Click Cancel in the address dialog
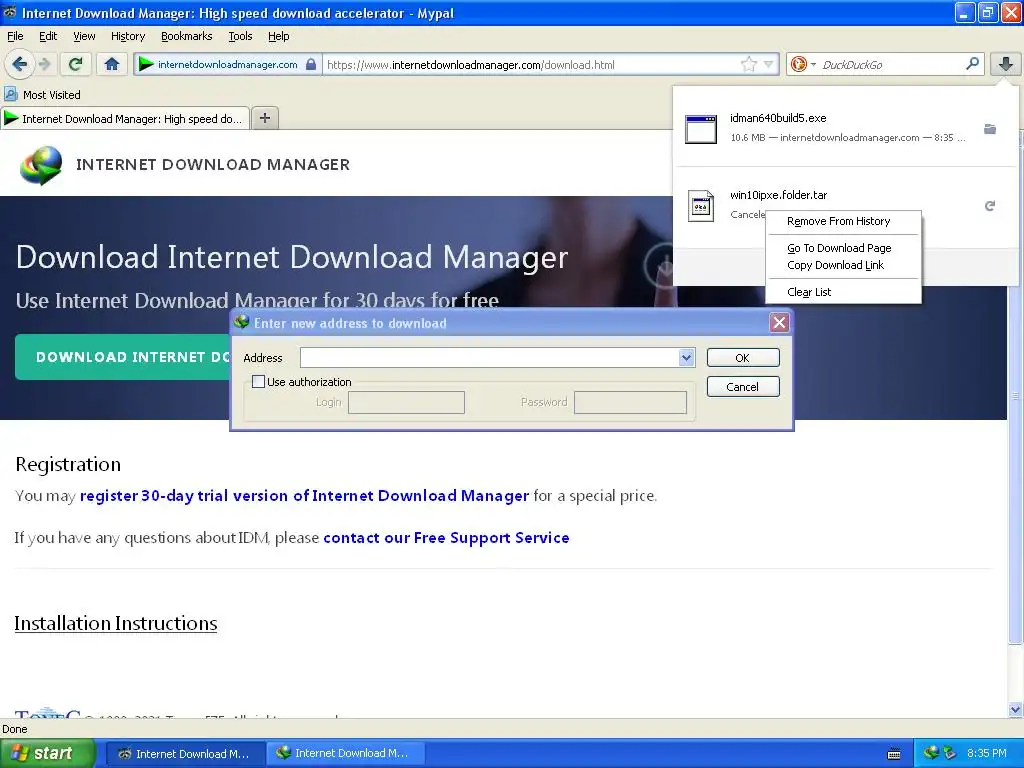The image size is (1024, 768). click(743, 387)
